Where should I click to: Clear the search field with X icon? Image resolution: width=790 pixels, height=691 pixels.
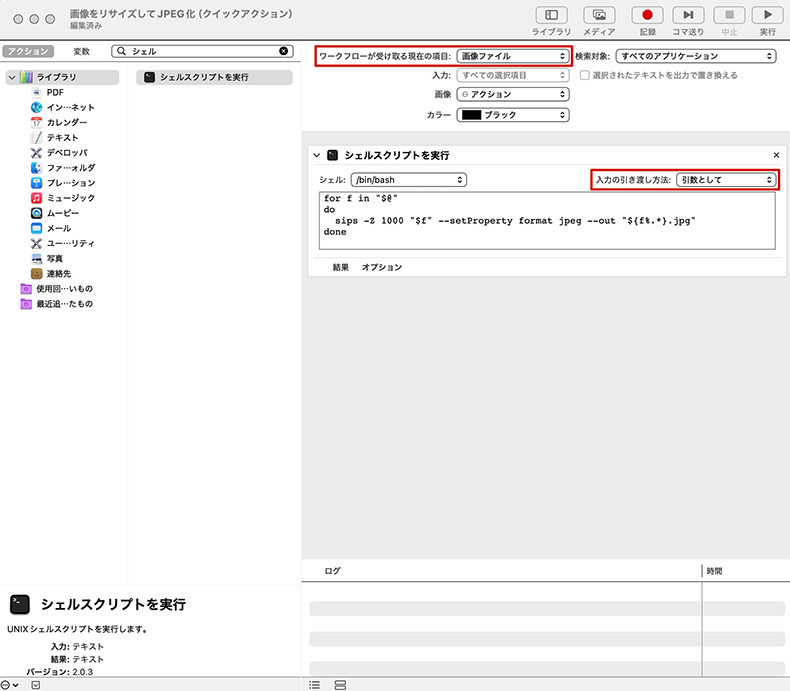point(283,51)
